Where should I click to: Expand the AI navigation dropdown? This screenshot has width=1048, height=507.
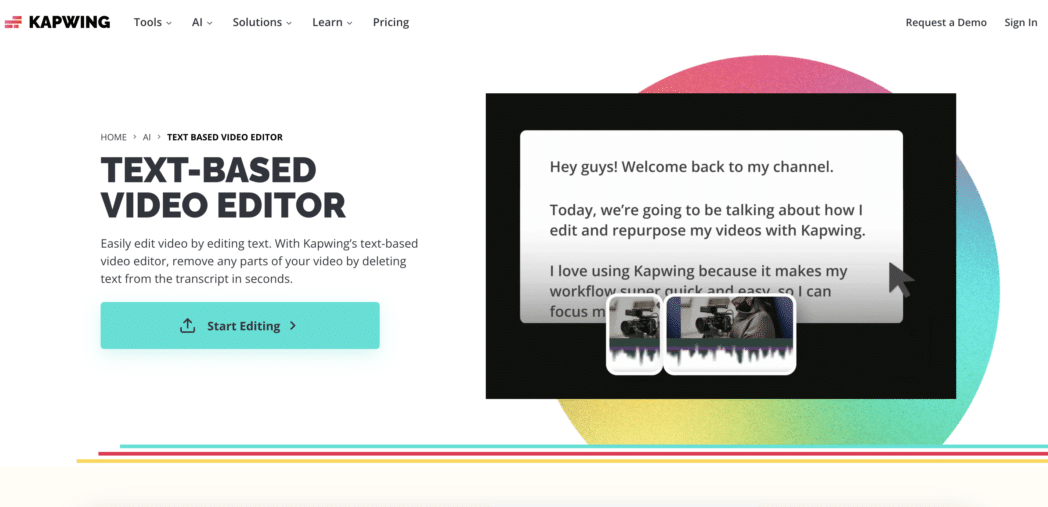click(x=202, y=22)
